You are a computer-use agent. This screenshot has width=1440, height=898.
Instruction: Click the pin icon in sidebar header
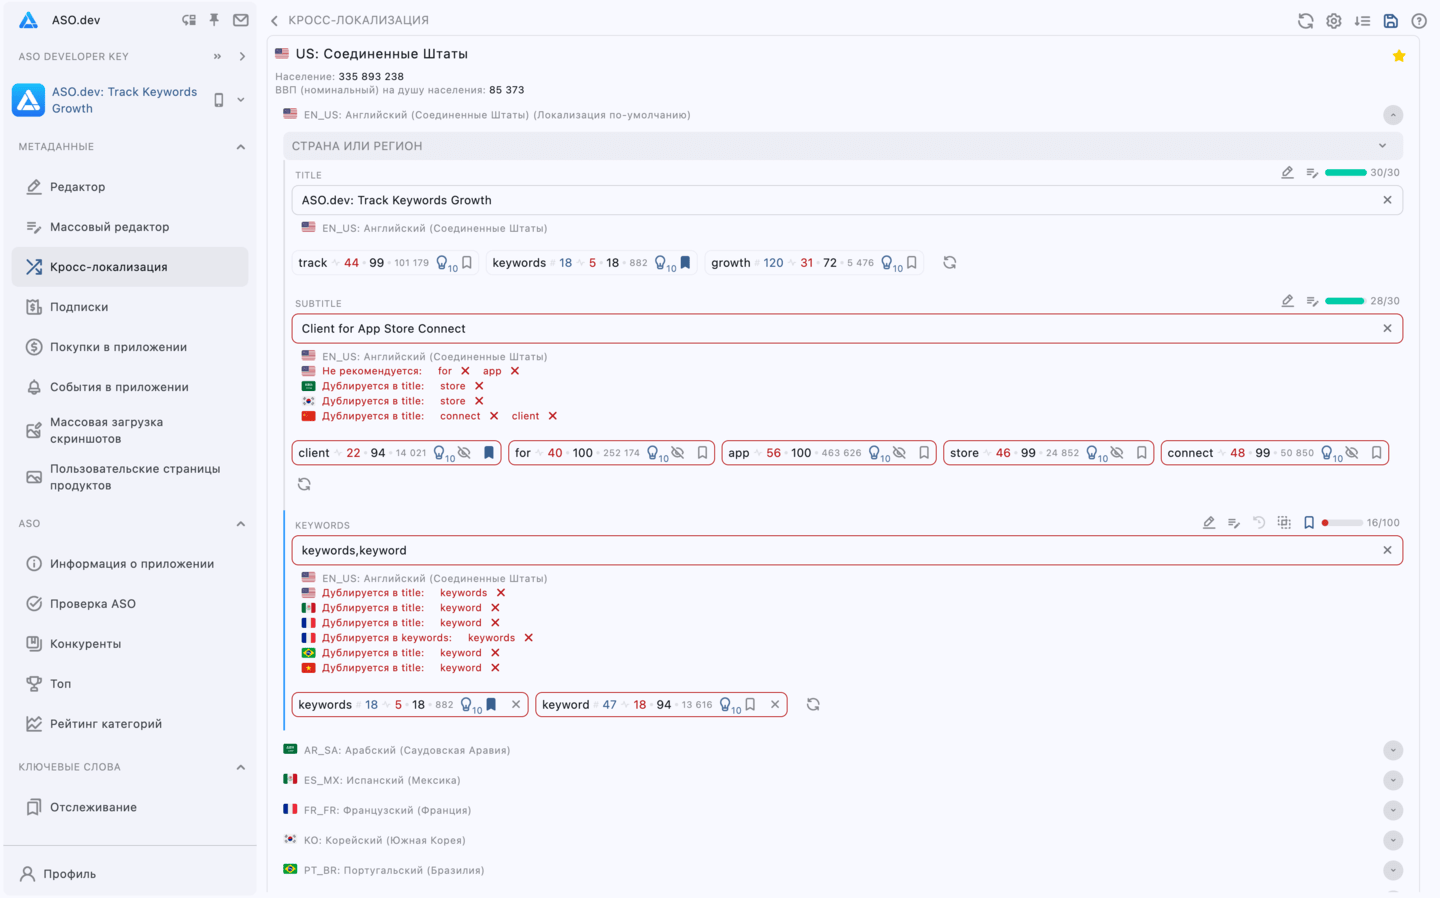(x=214, y=20)
